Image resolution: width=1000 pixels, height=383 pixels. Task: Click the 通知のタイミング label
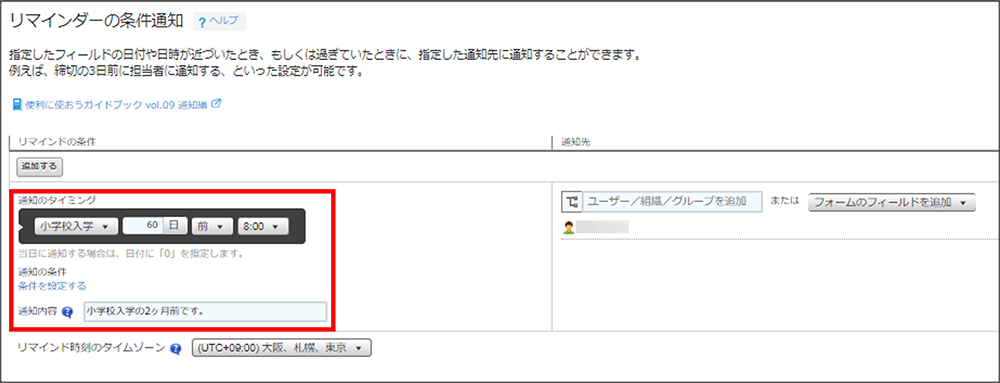tap(57, 200)
